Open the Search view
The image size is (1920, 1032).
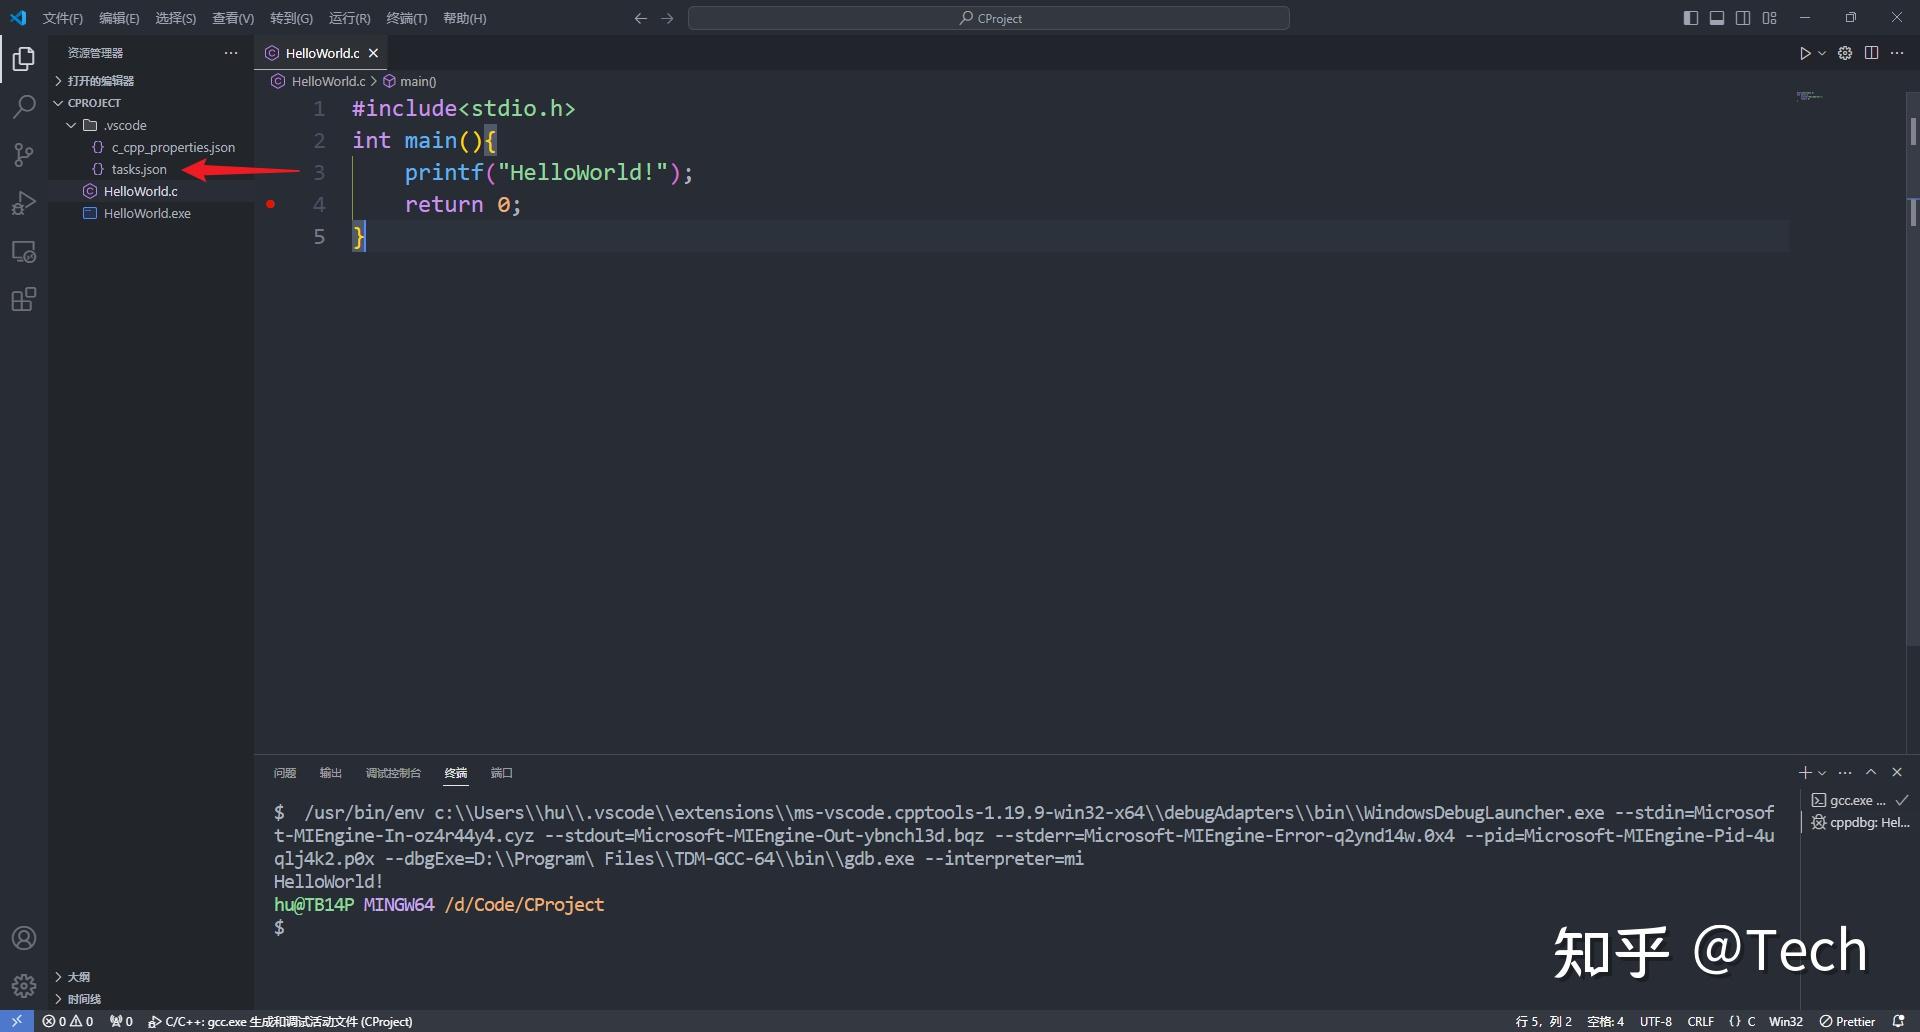(23, 107)
